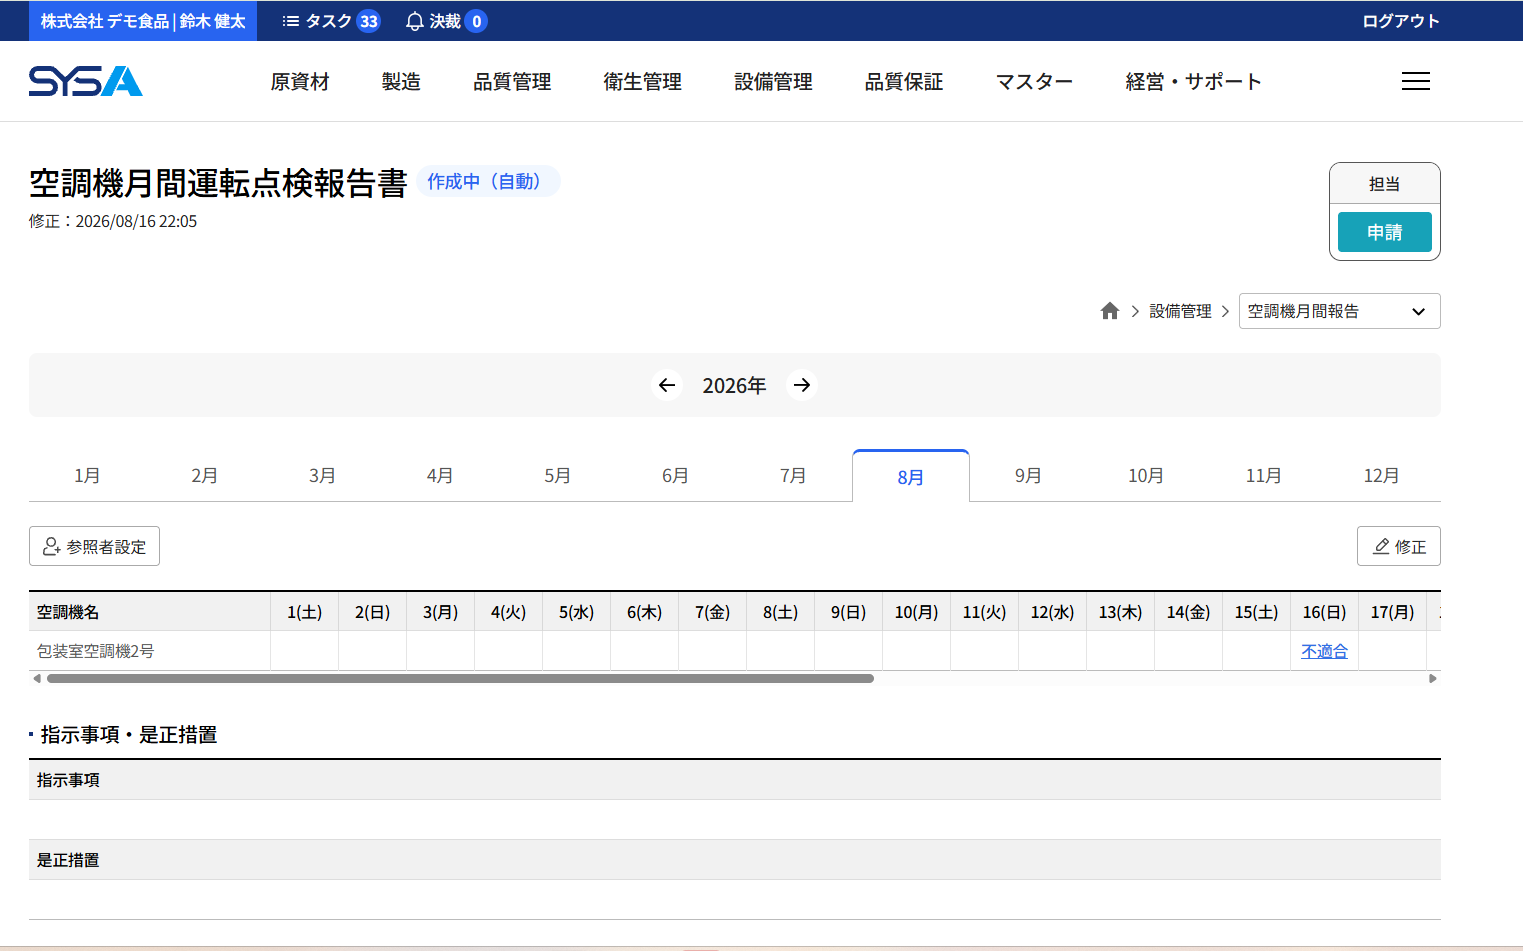Image resolution: width=1523 pixels, height=951 pixels.
Task: Switch to the 12月 tab
Action: tap(1381, 476)
